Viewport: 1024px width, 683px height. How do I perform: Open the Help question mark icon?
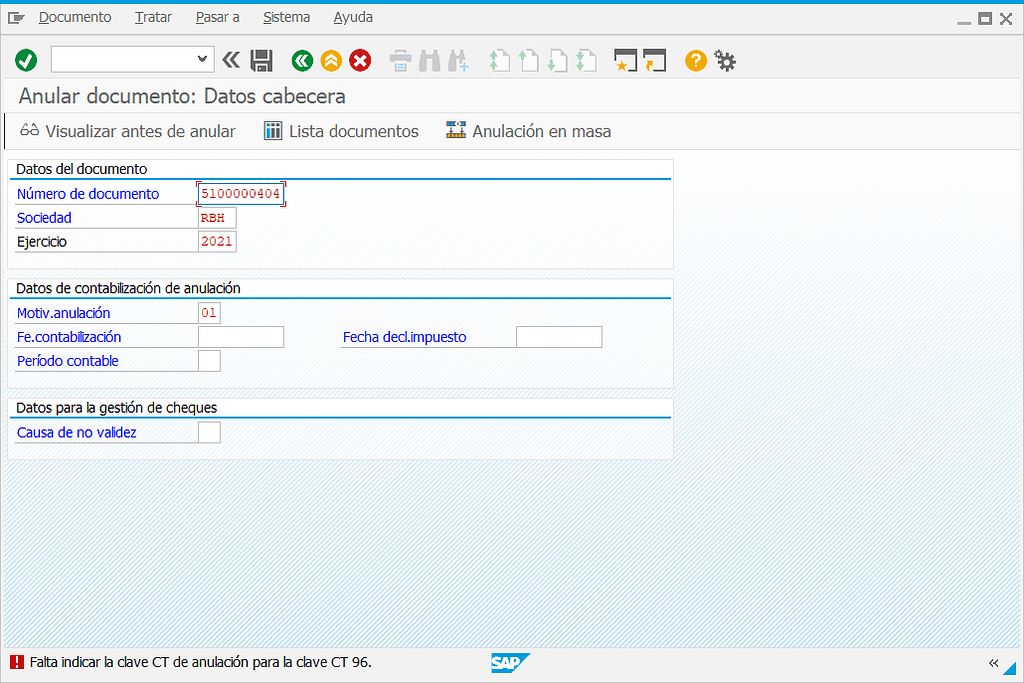coord(696,61)
